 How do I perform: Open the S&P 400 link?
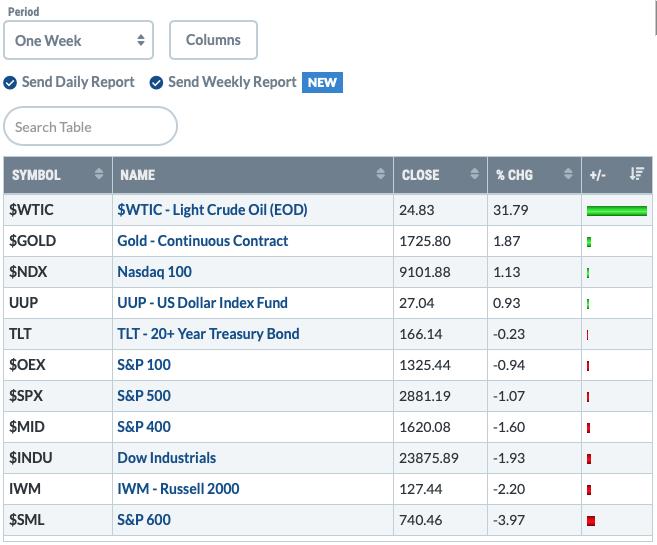click(x=144, y=427)
